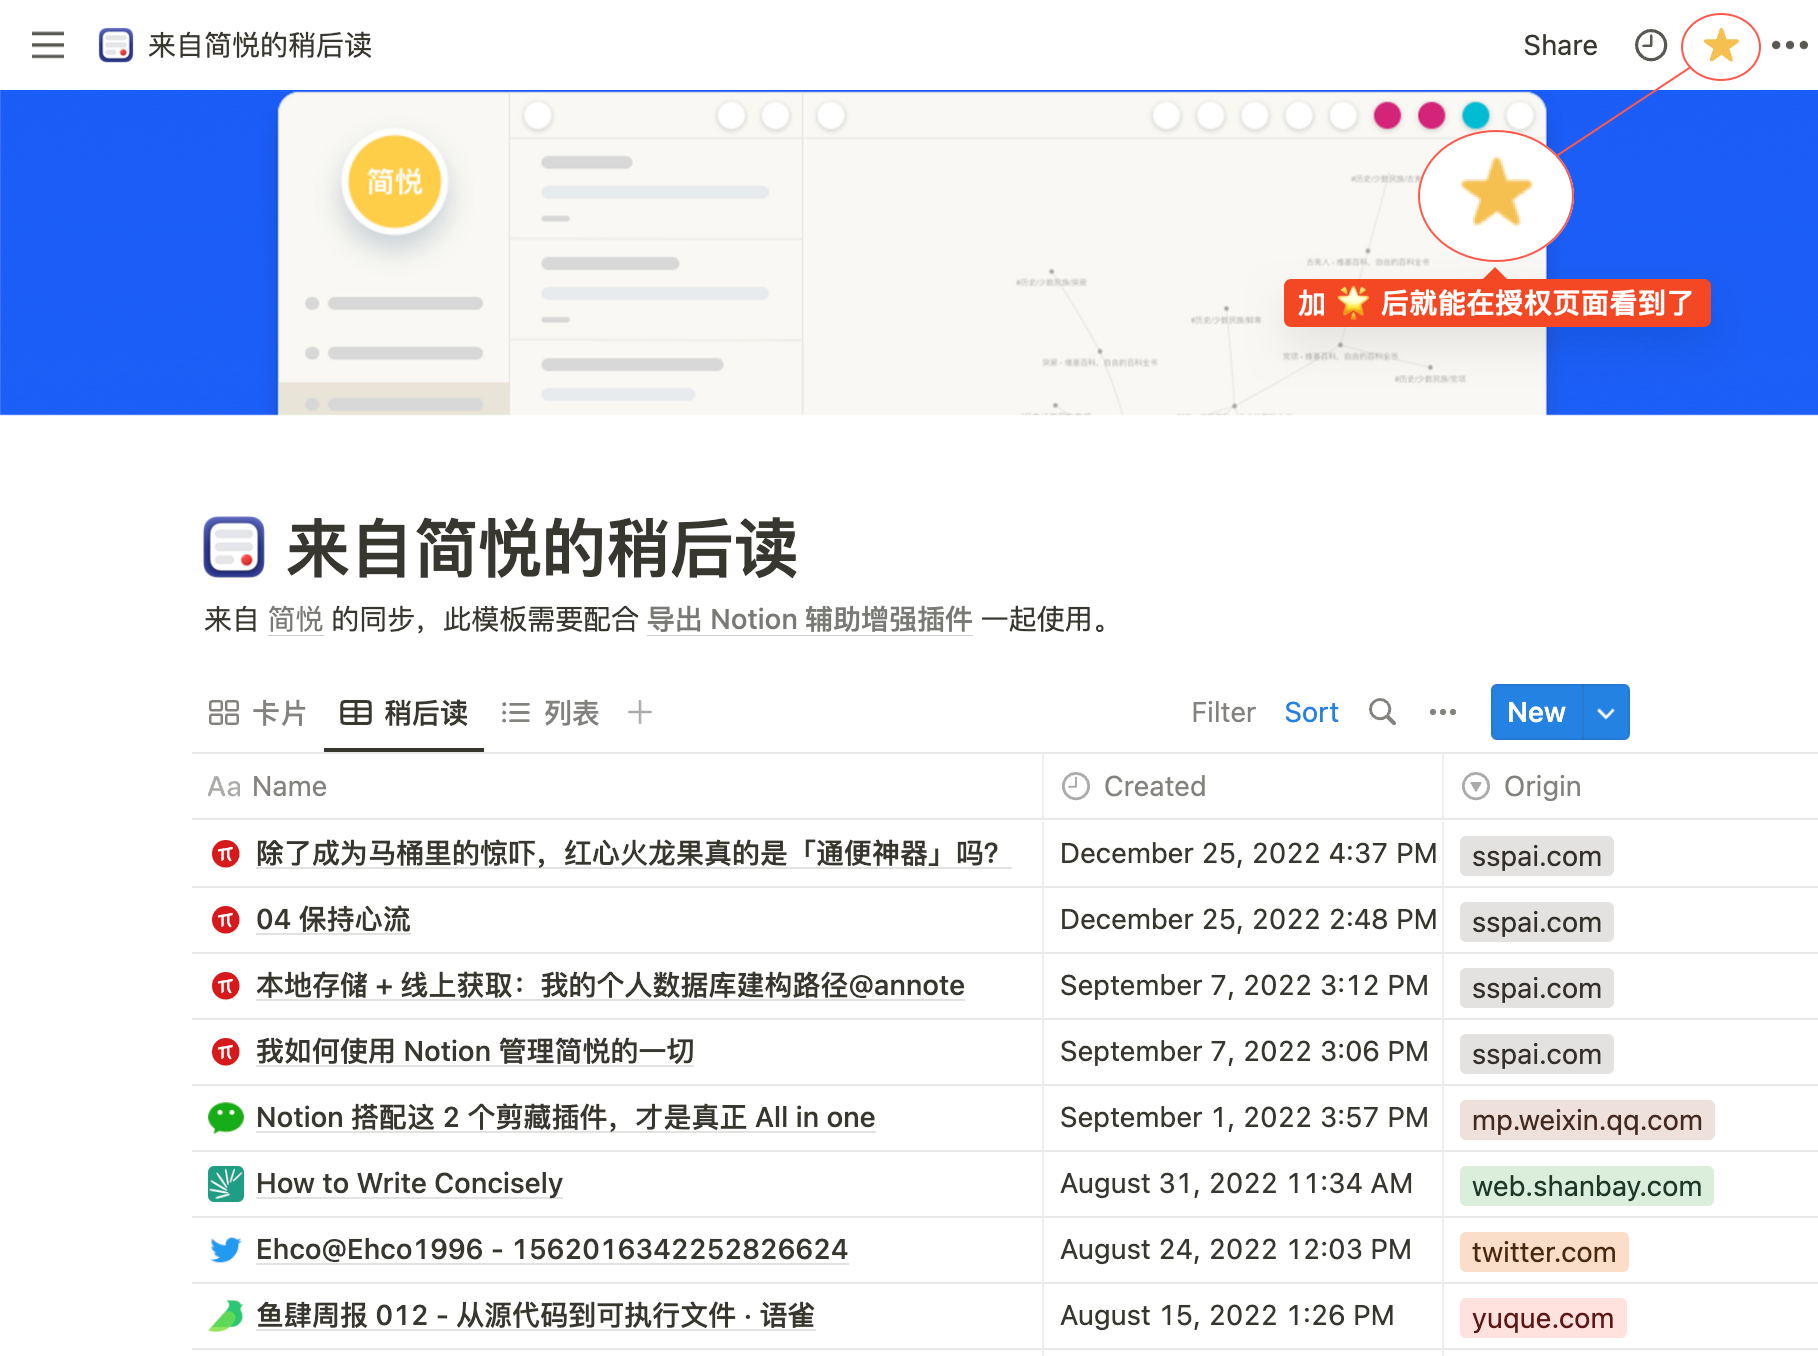Click the New button to add an entry

1535,712
